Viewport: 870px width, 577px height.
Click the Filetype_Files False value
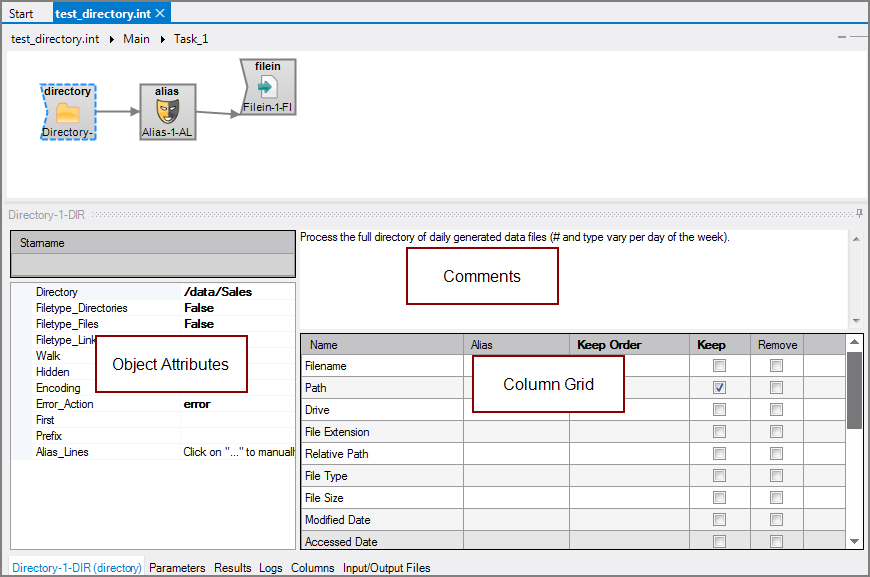199,323
